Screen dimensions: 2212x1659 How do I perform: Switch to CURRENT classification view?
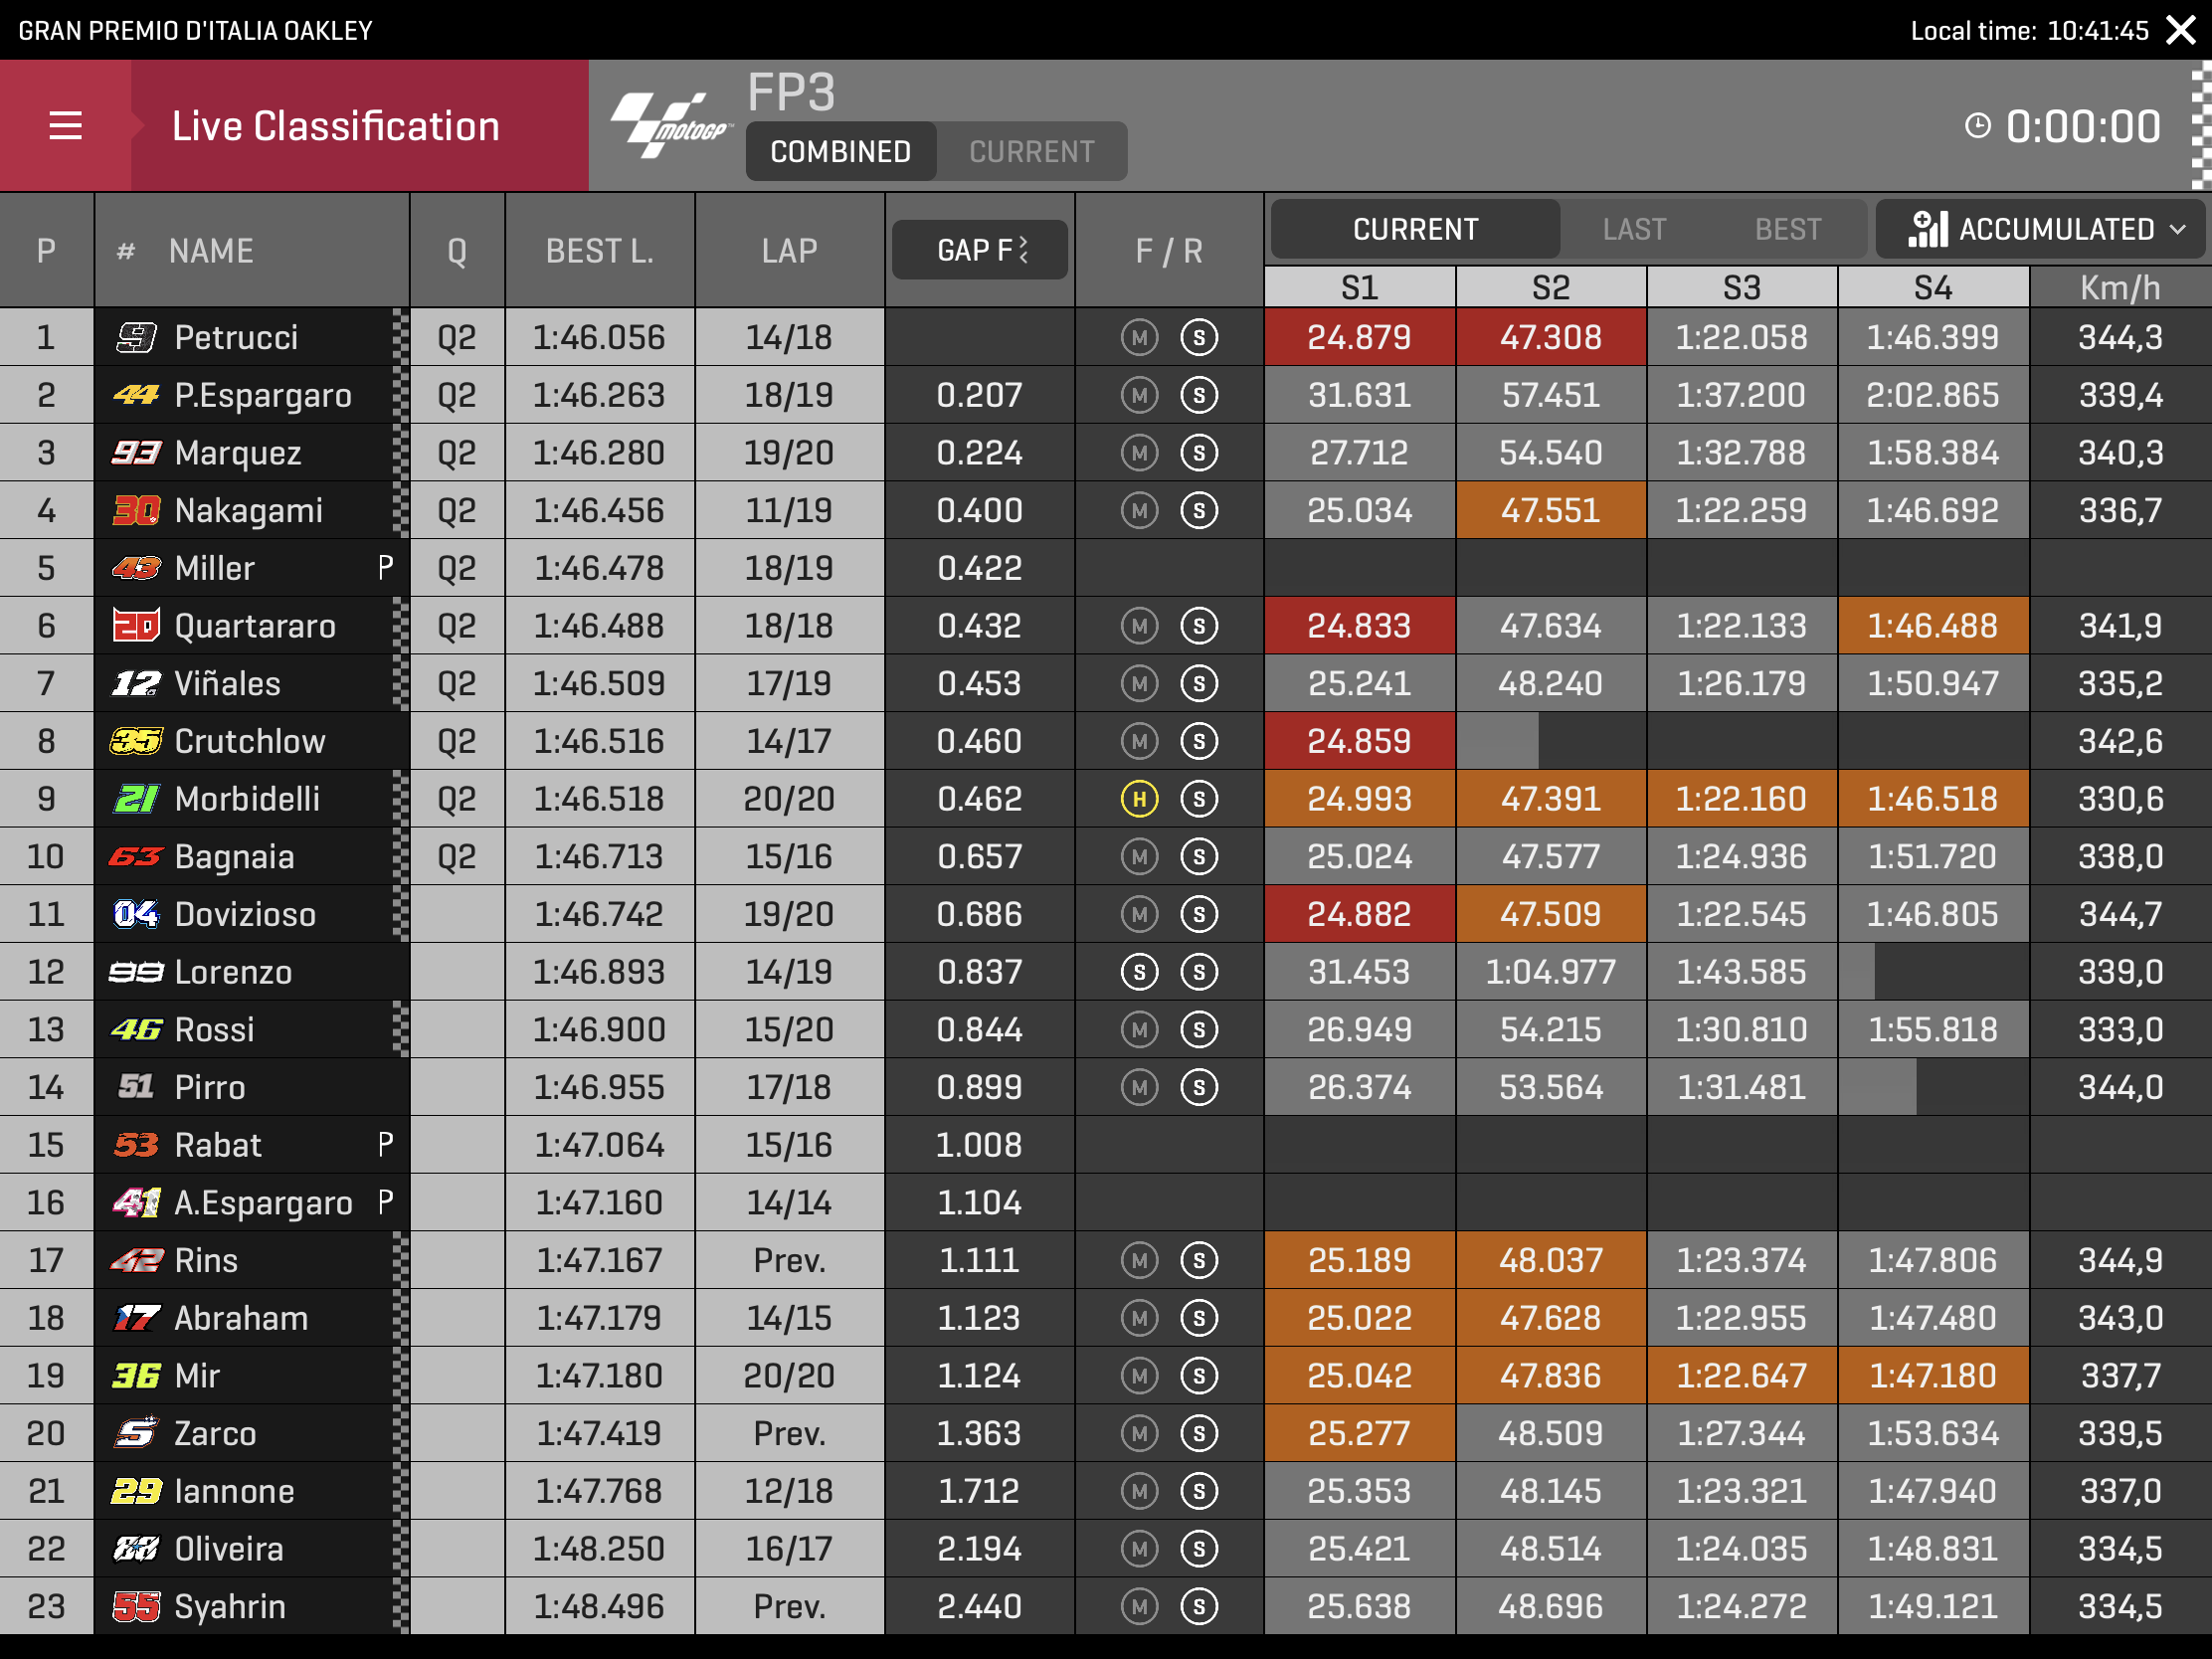(1031, 152)
